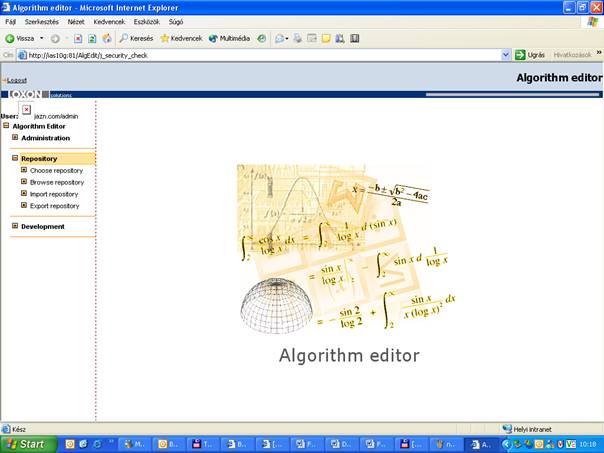Click inside the address bar URL field
The width and height of the screenshot is (604, 453).
[x=262, y=55]
